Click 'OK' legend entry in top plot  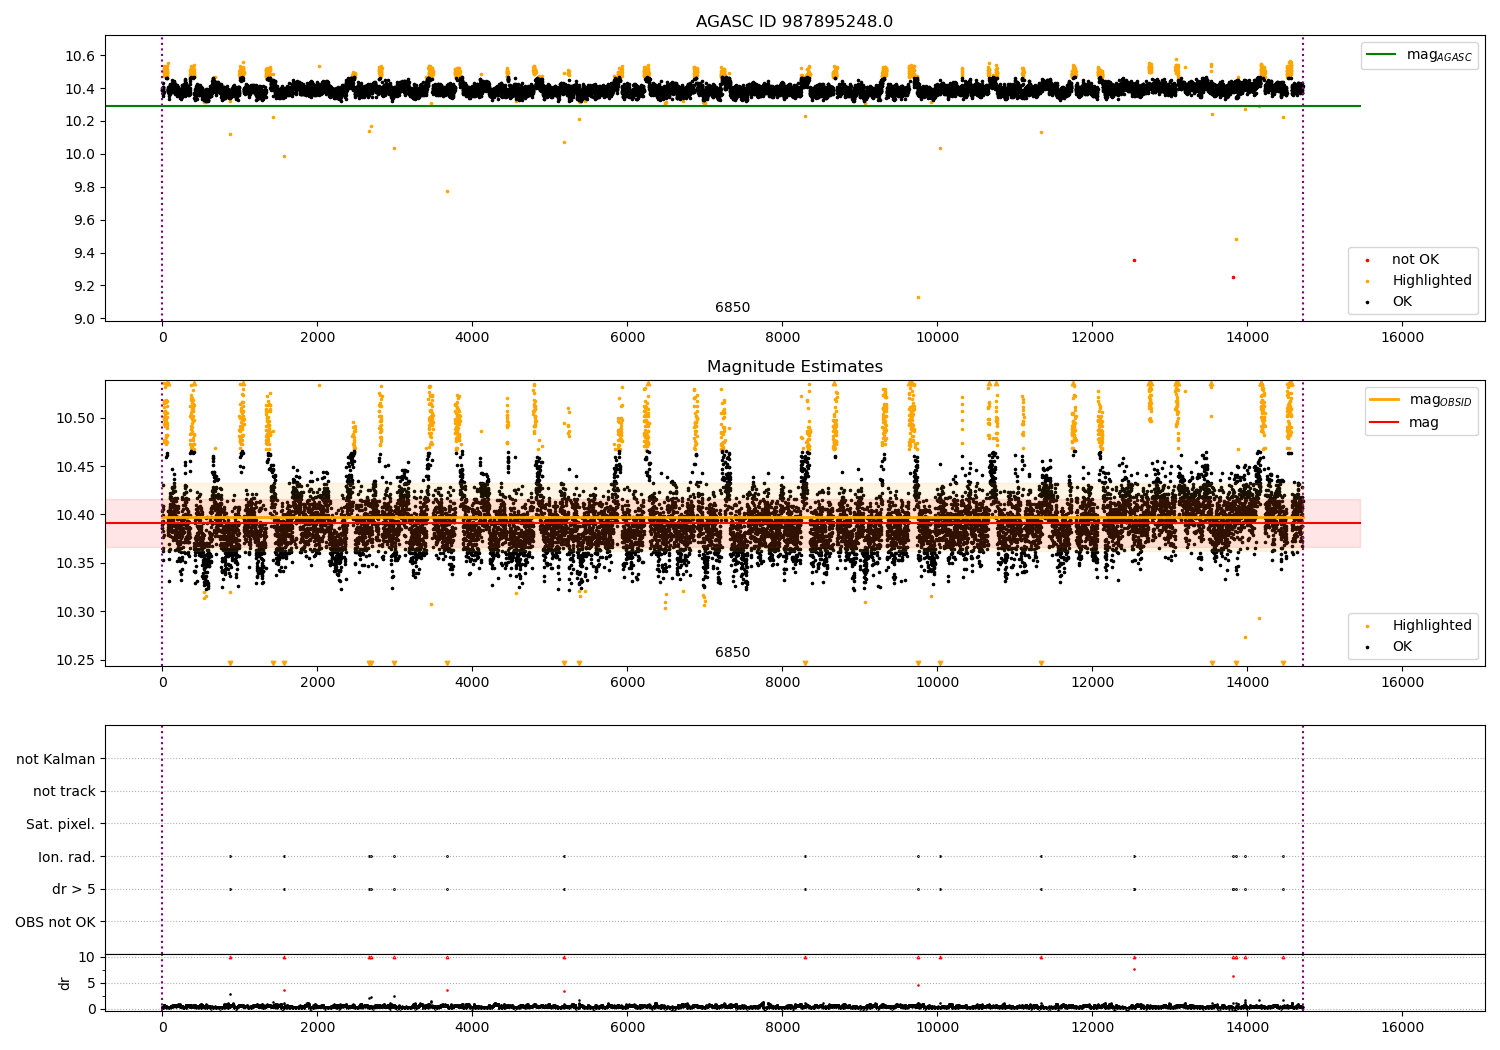[x=1401, y=302]
